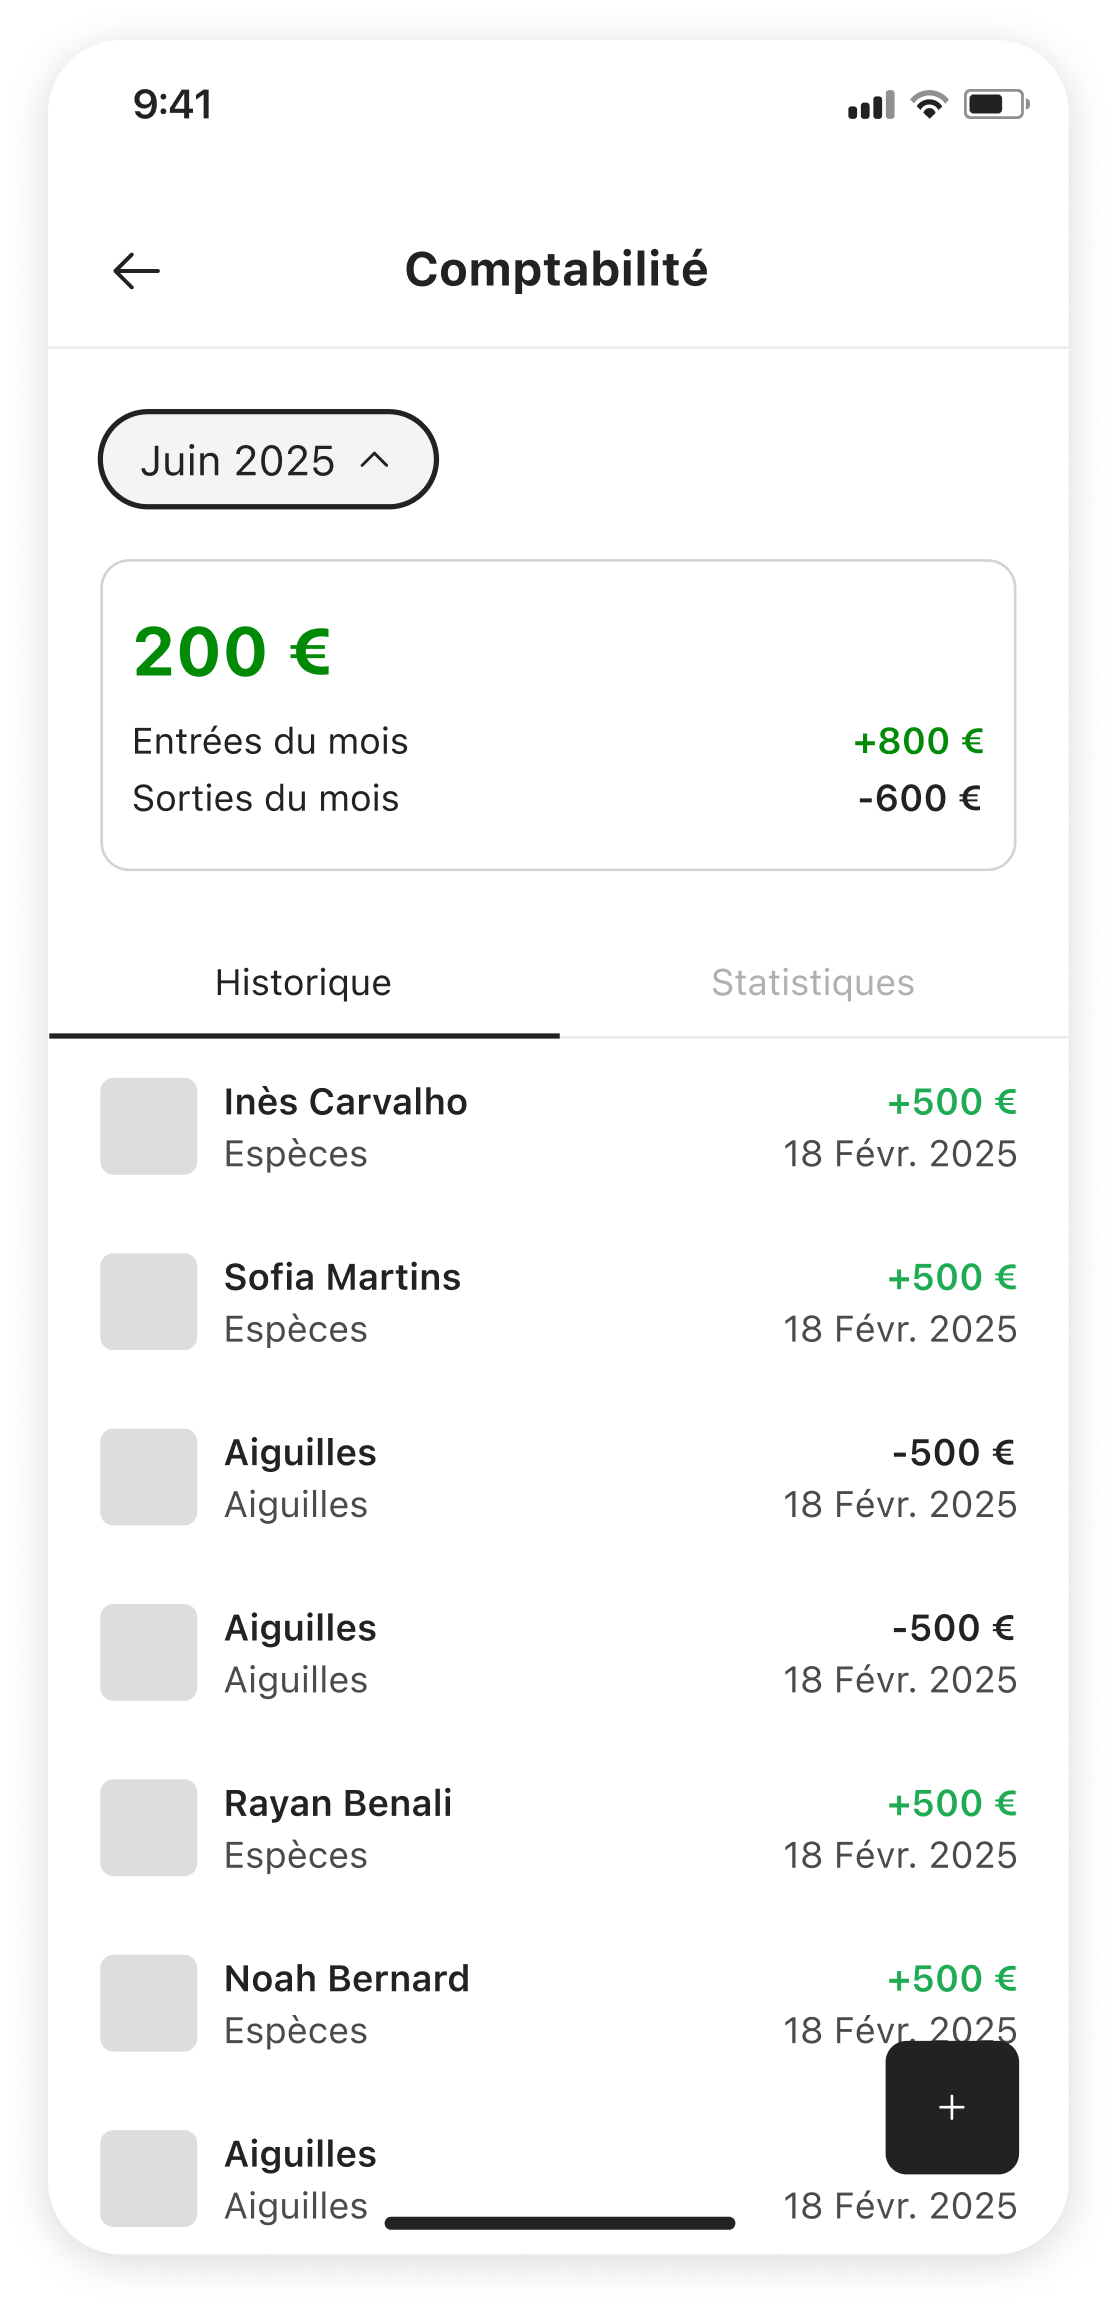Tap the battery indicator icon
Image resolution: width=1117 pixels, height=2311 pixels.
[x=995, y=104]
